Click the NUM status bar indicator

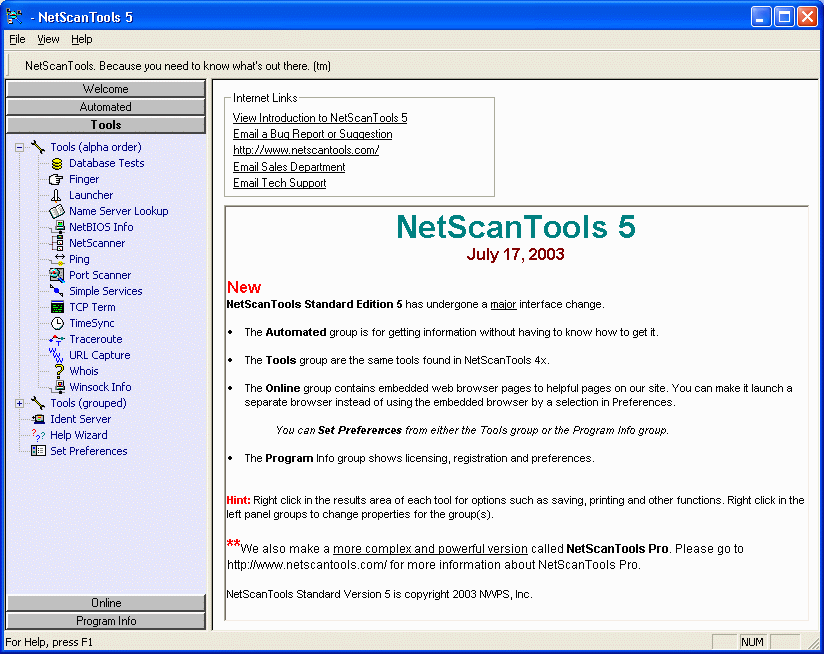[752, 642]
